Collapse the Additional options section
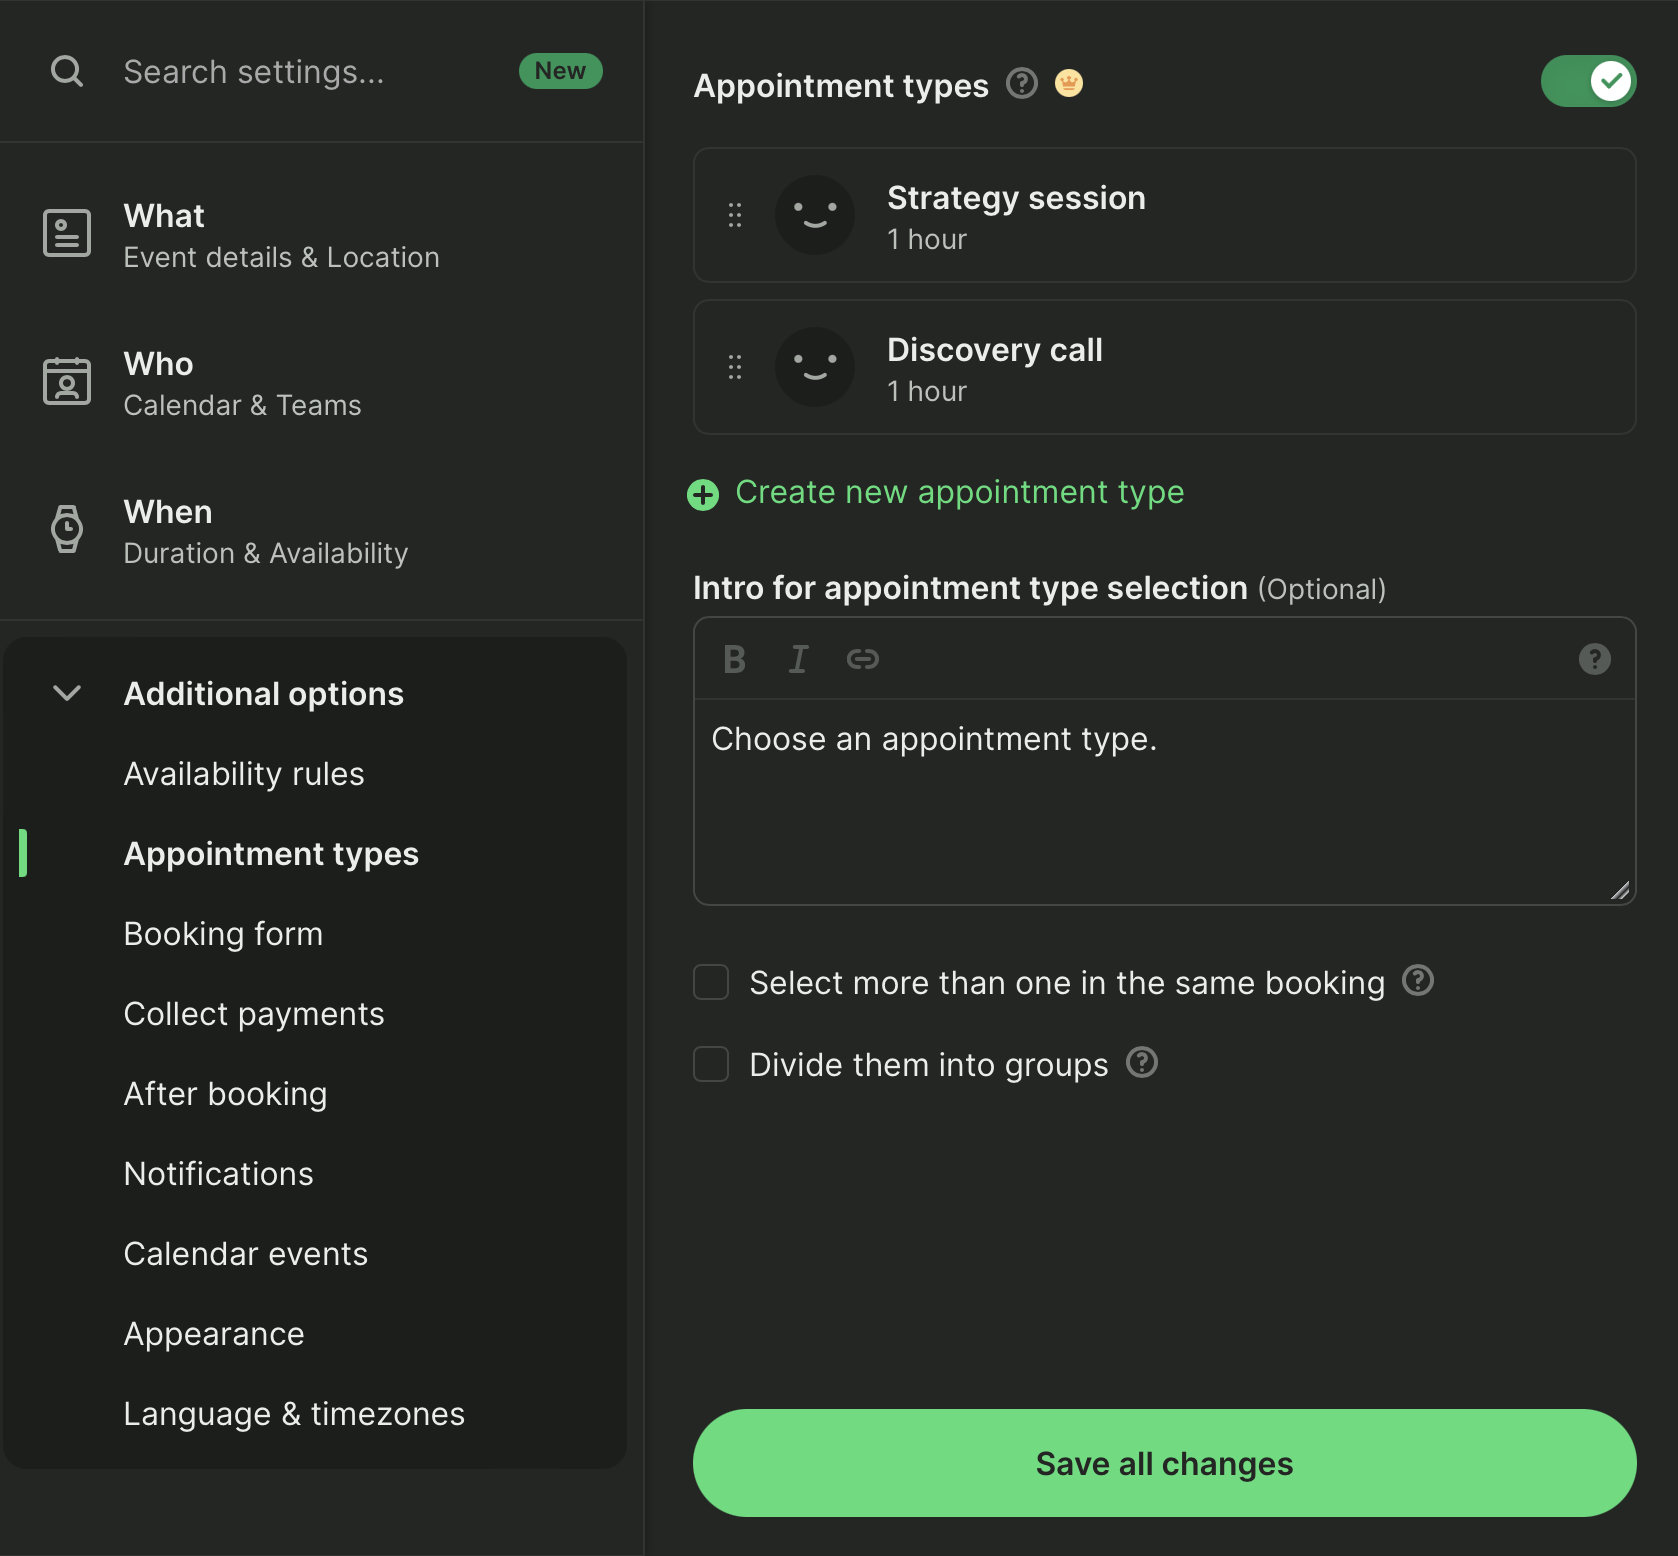The height and width of the screenshot is (1556, 1678). (x=67, y=693)
